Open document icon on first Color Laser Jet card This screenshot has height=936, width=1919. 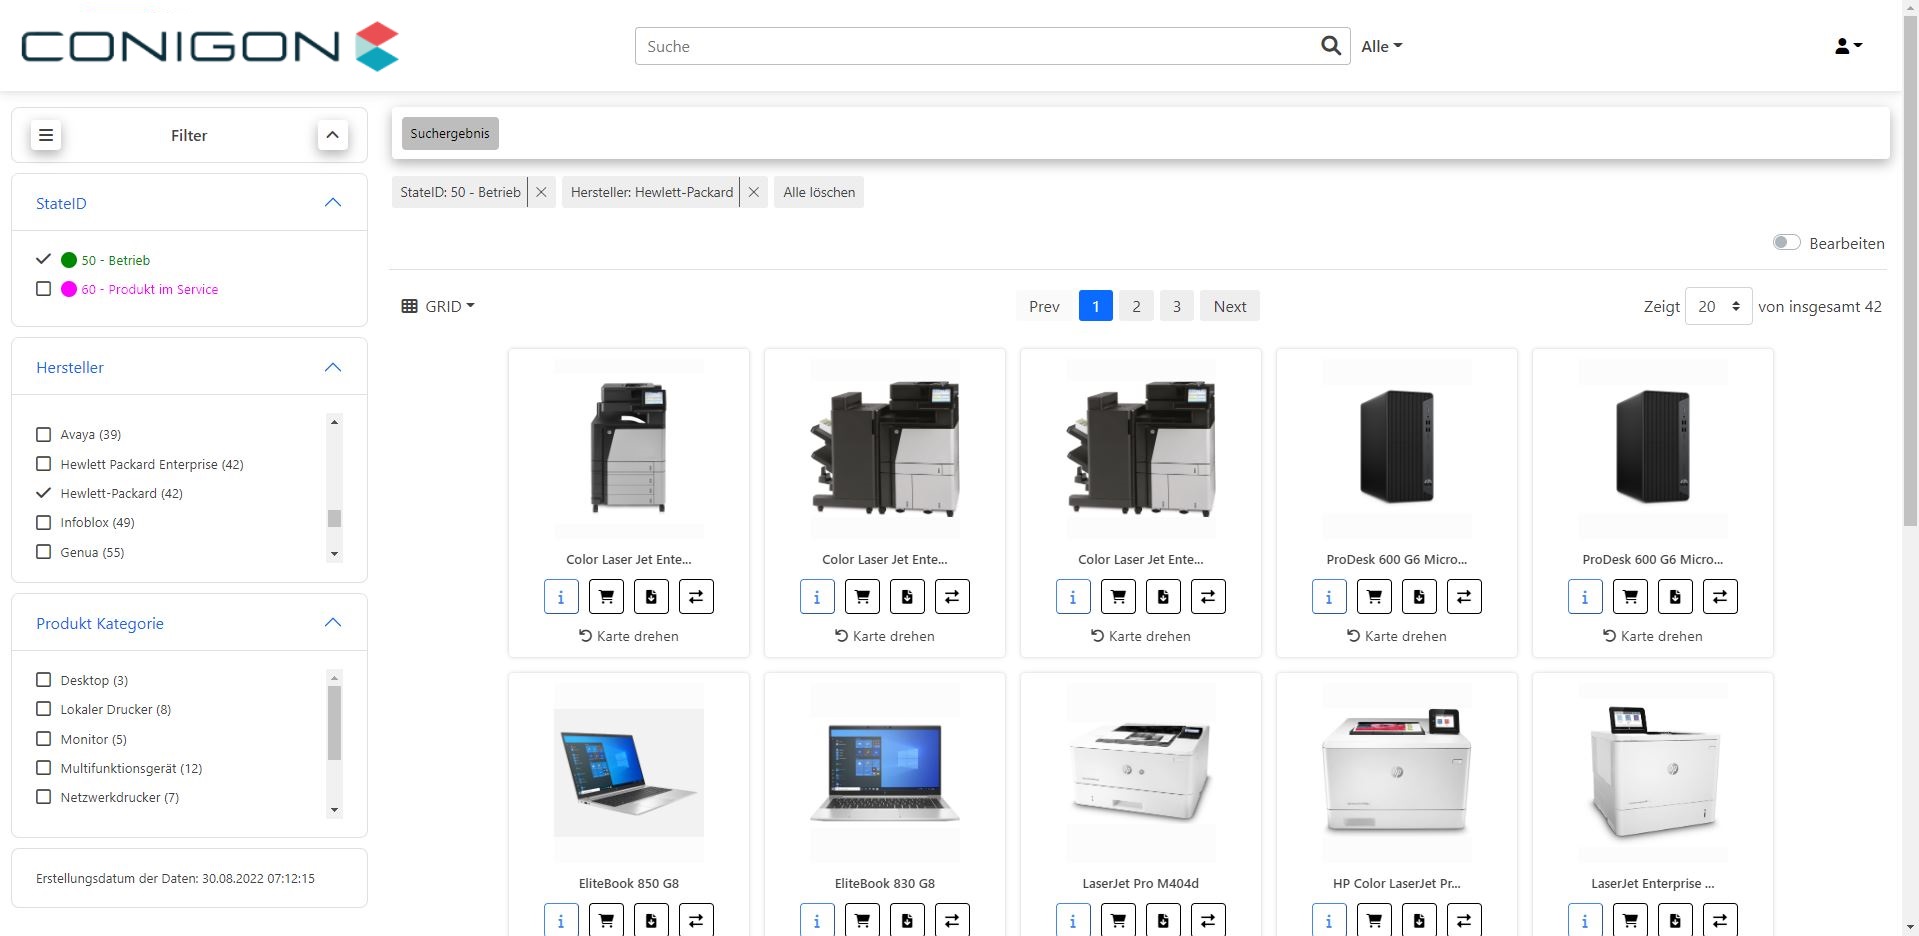click(651, 597)
